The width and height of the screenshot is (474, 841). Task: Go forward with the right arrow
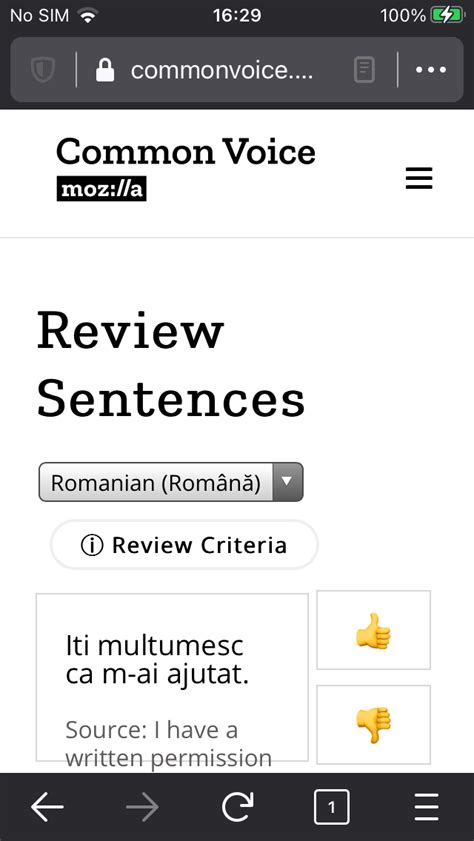click(142, 807)
